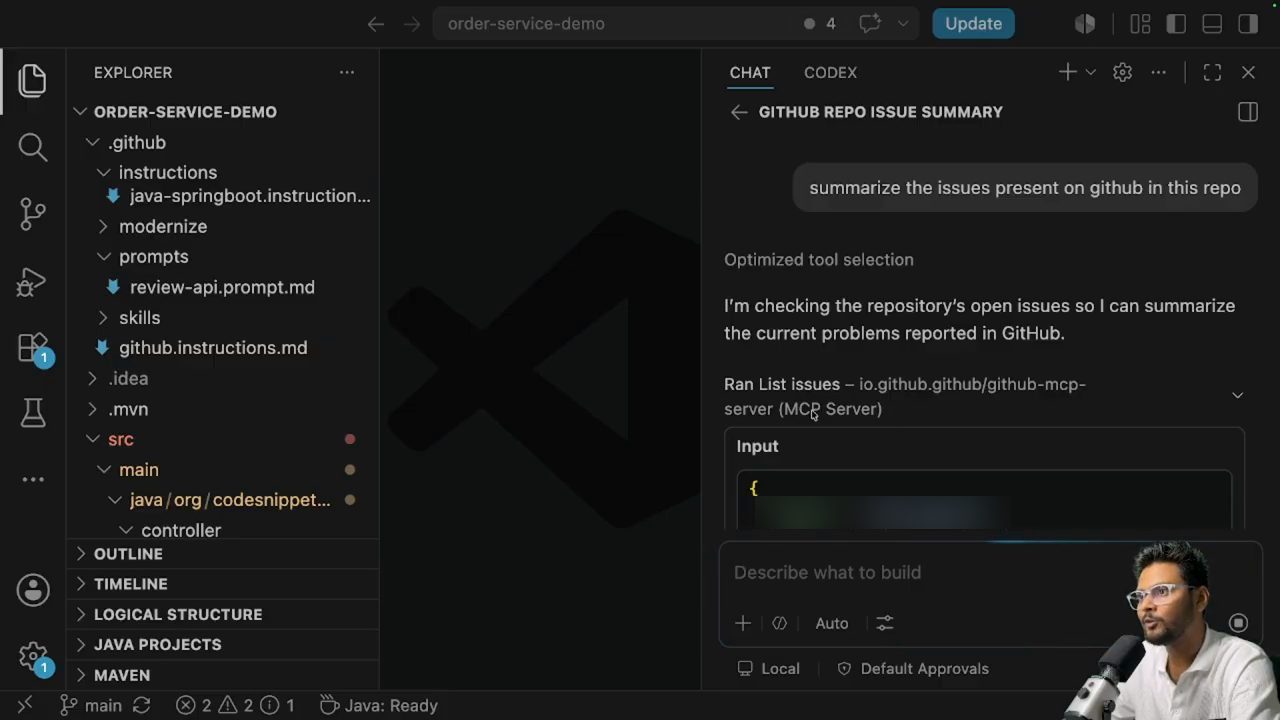
Task: Open the Default Approvals picker
Action: click(x=913, y=669)
